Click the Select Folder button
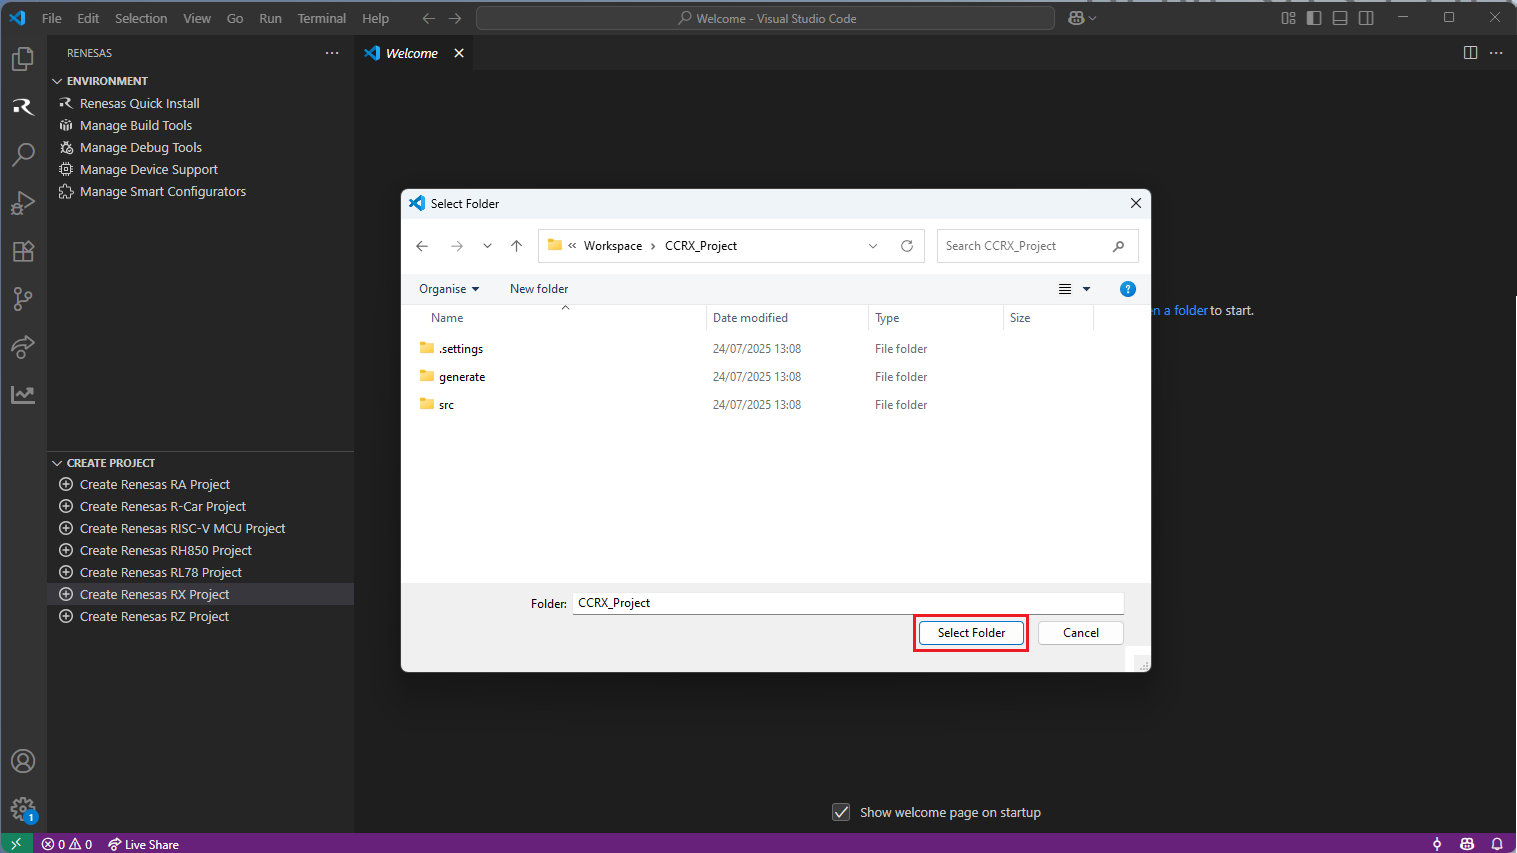Viewport: 1517px width, 853px height. pyautogui.click(x=971, y=633)
